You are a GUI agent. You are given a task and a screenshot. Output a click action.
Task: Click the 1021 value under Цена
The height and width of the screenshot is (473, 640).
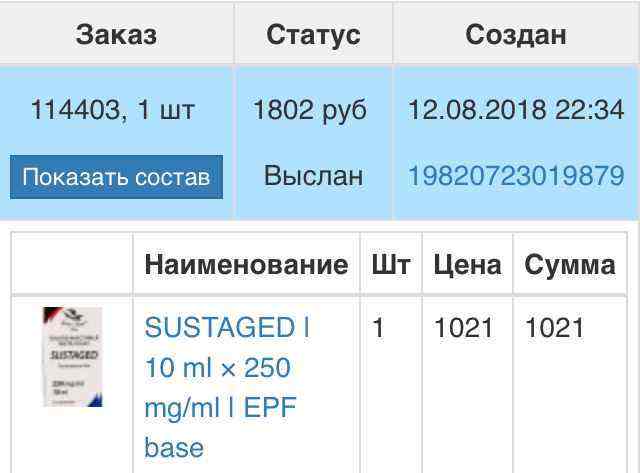coord(463,328)
